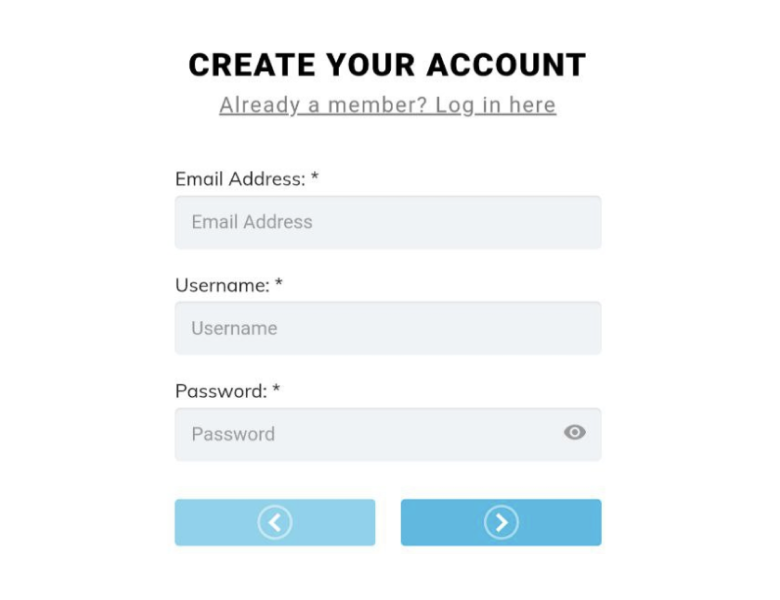
Task: Click the required asterisk beside Email Address
Action: click(314, 178)
